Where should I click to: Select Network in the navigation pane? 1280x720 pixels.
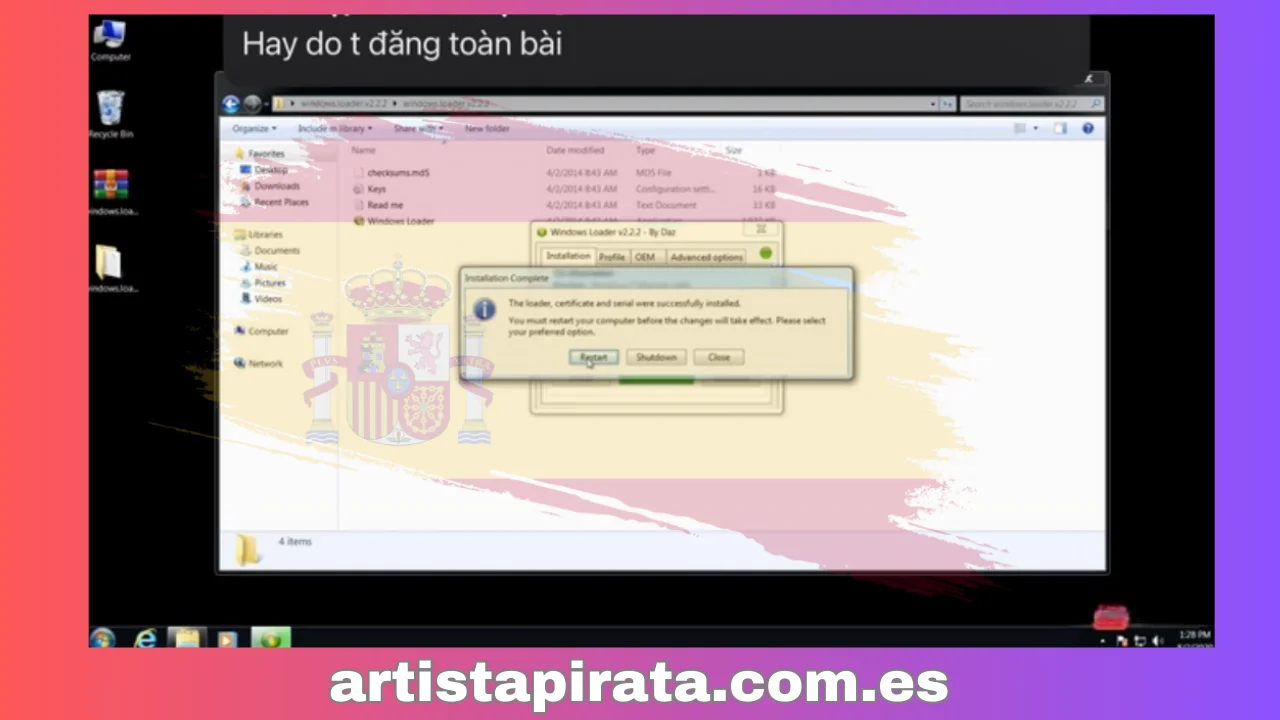(x=258, y=363)
